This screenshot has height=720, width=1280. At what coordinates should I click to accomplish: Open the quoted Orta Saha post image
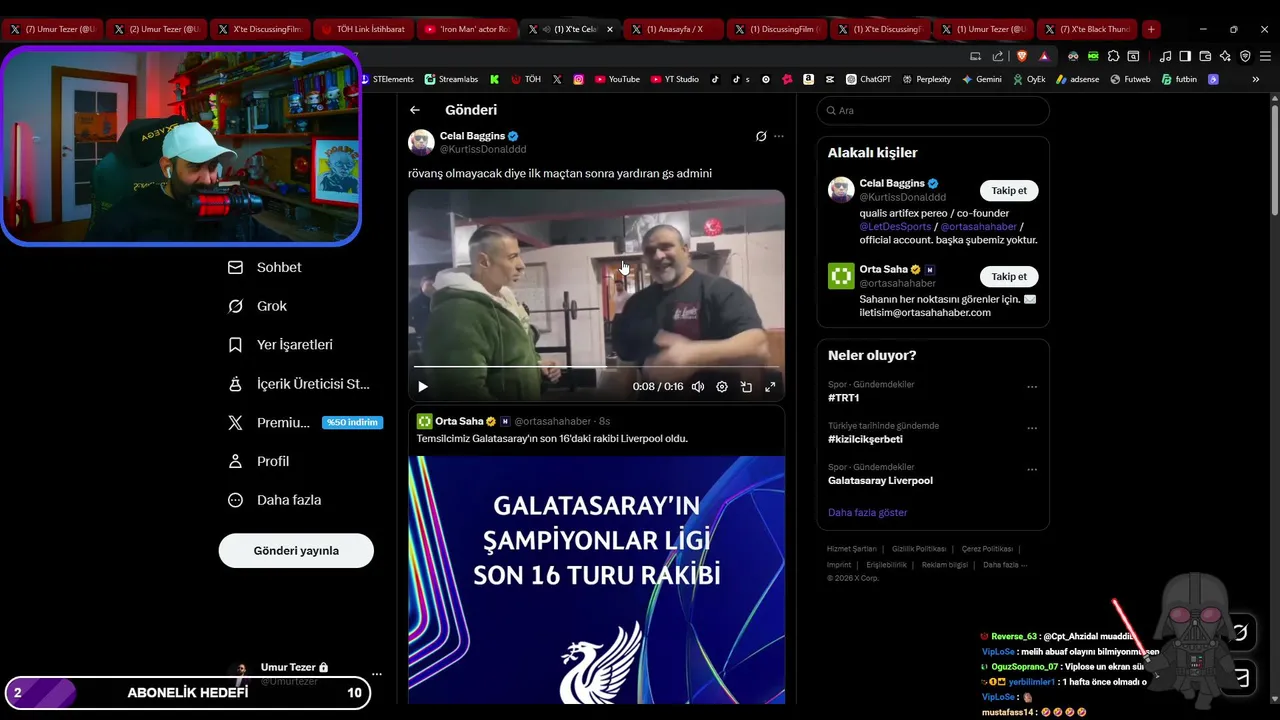(596, 580)
